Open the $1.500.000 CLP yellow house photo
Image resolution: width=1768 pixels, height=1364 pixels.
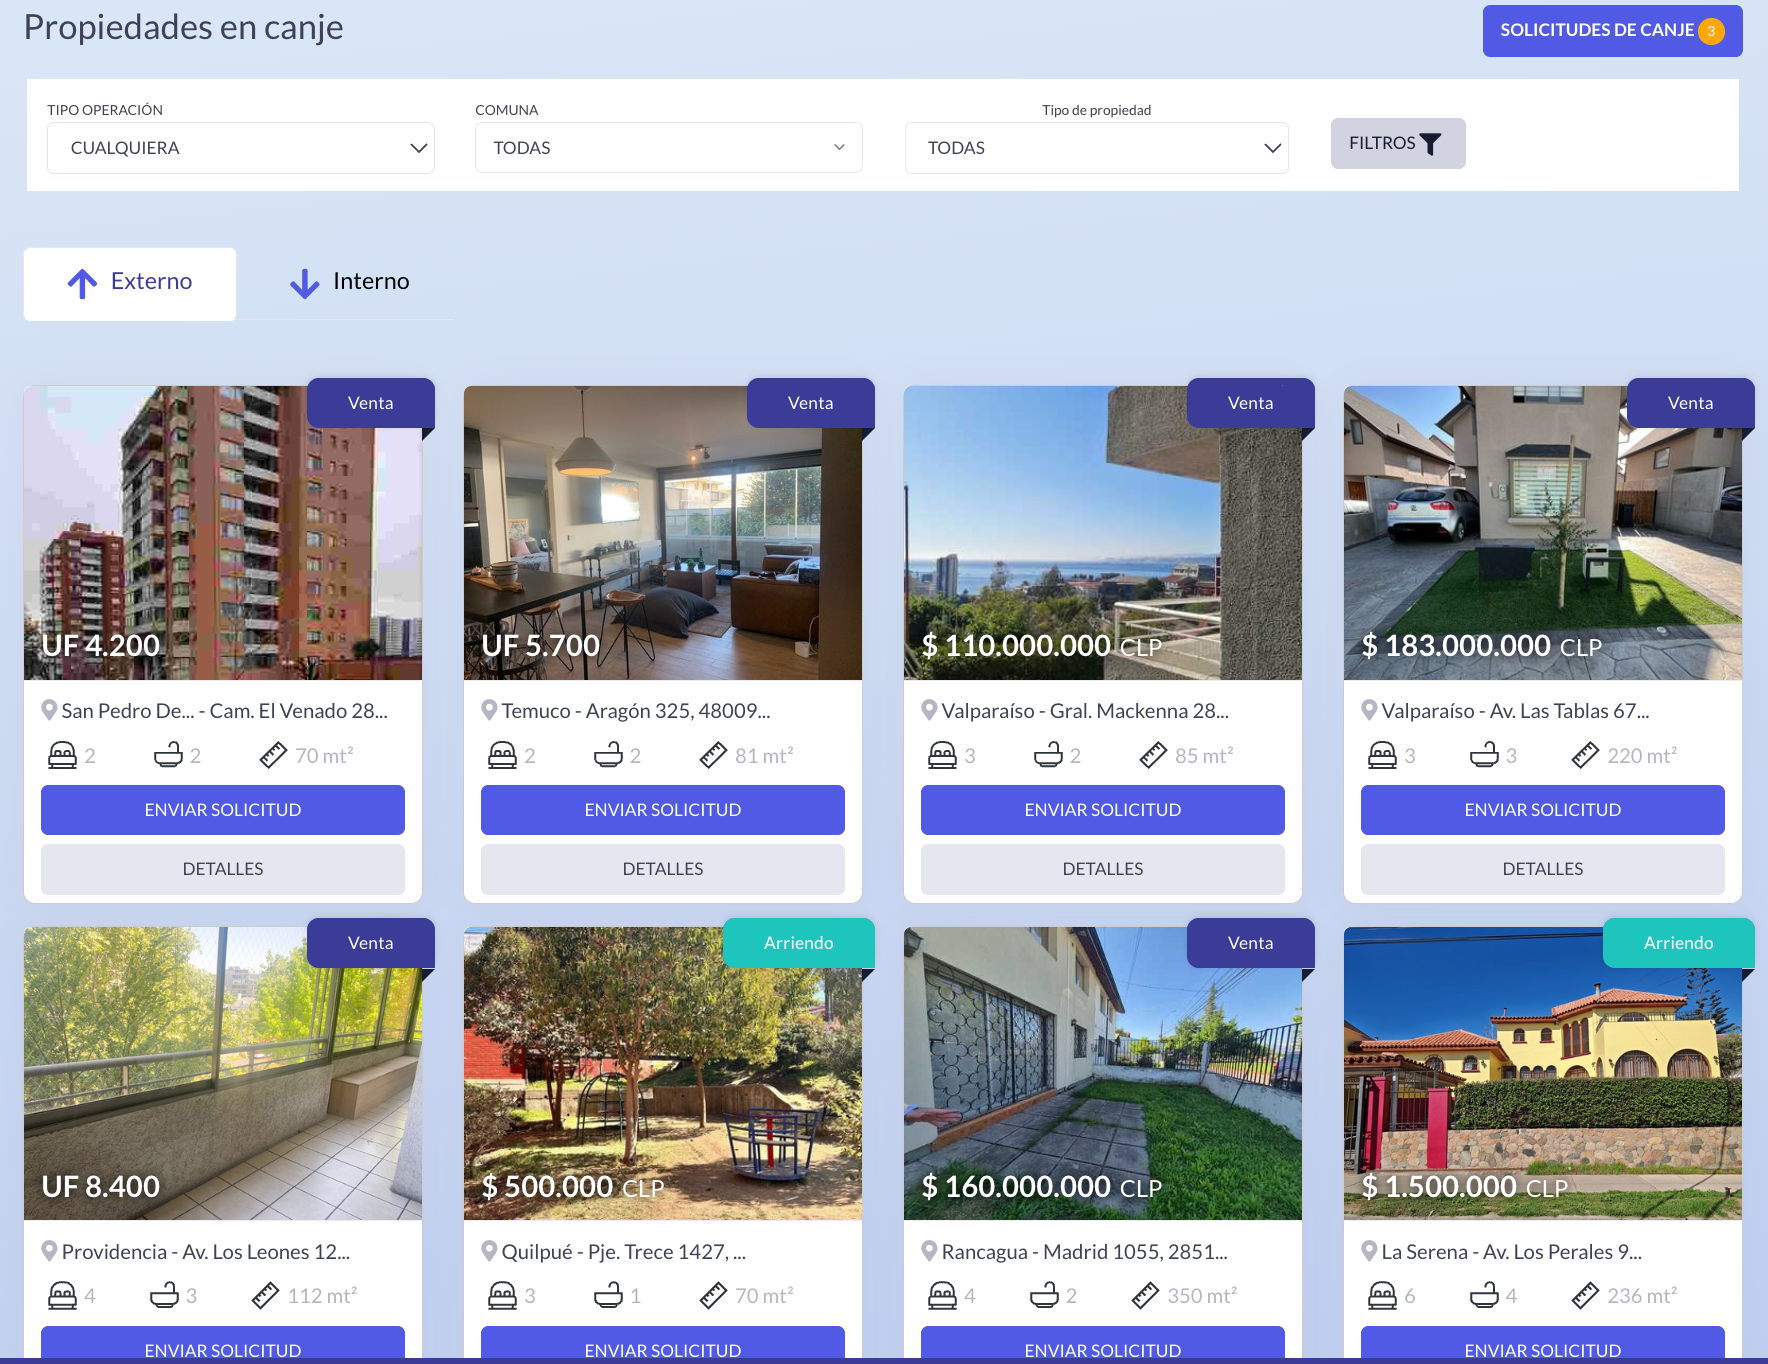point(1543,1073)
